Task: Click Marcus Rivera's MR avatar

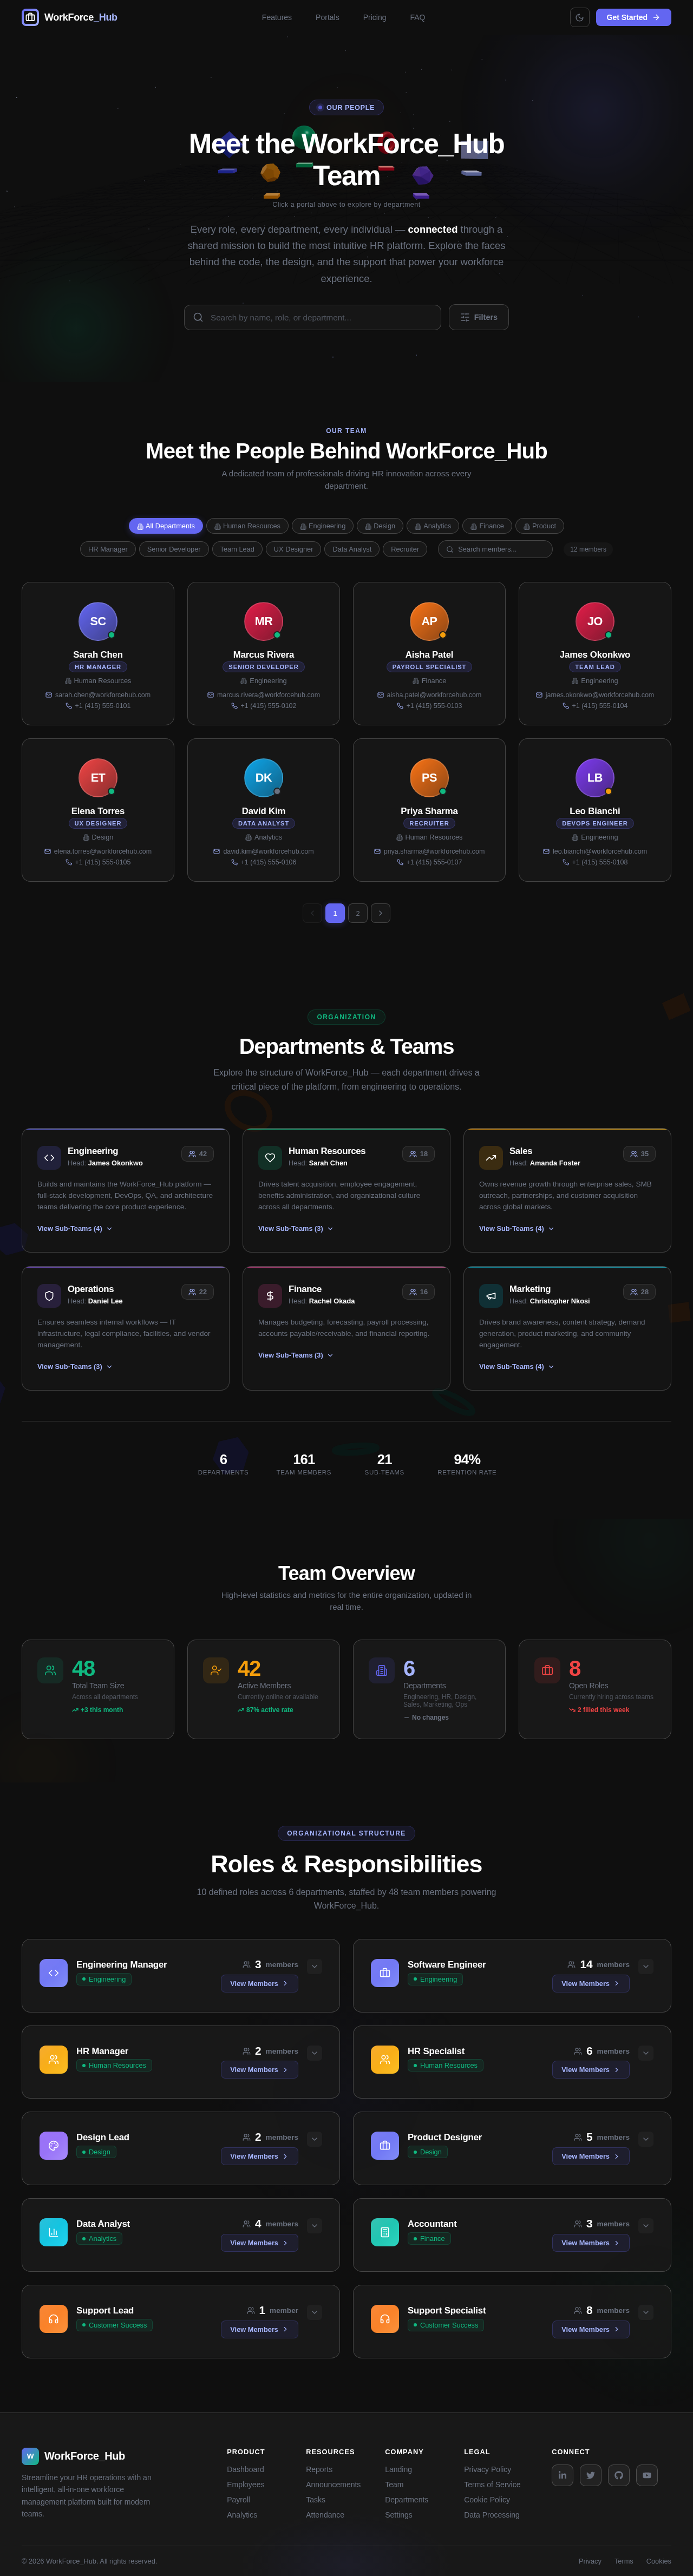Action: pos(264,621)
